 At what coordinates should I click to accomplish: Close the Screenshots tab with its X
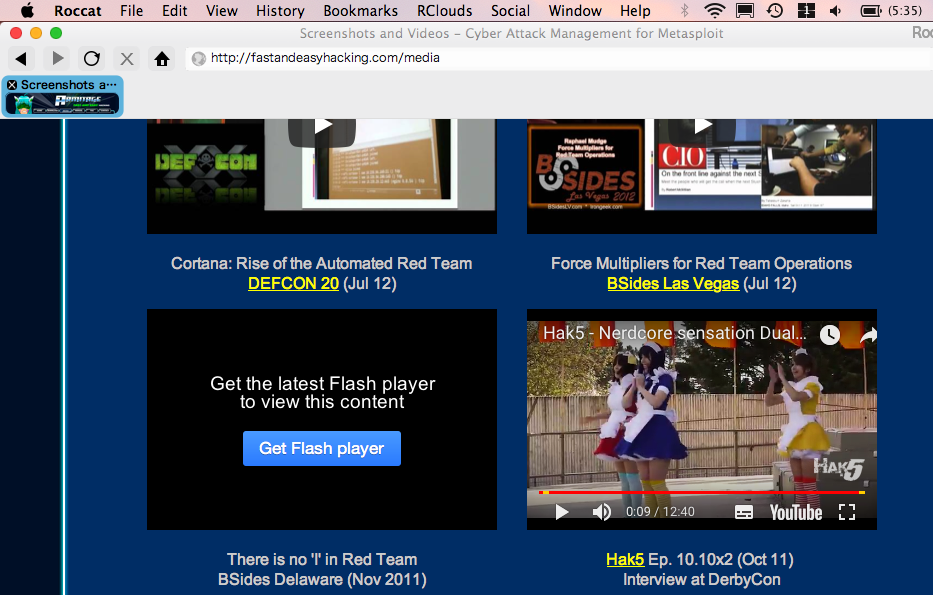tap(12, 84)
